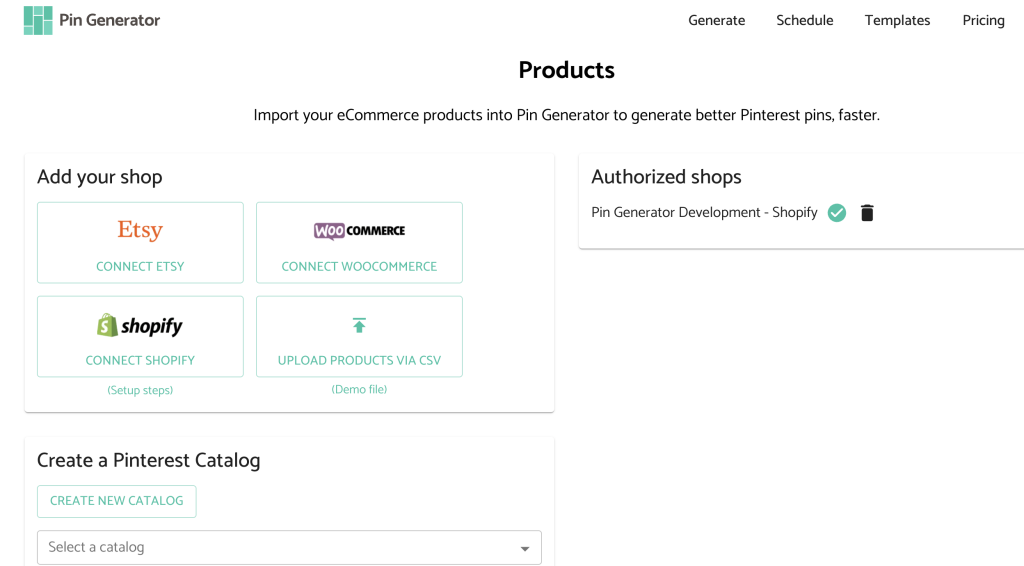1024x566 pixels.
Task: Go to the Schedule page
Action: (x=805, y=20)
